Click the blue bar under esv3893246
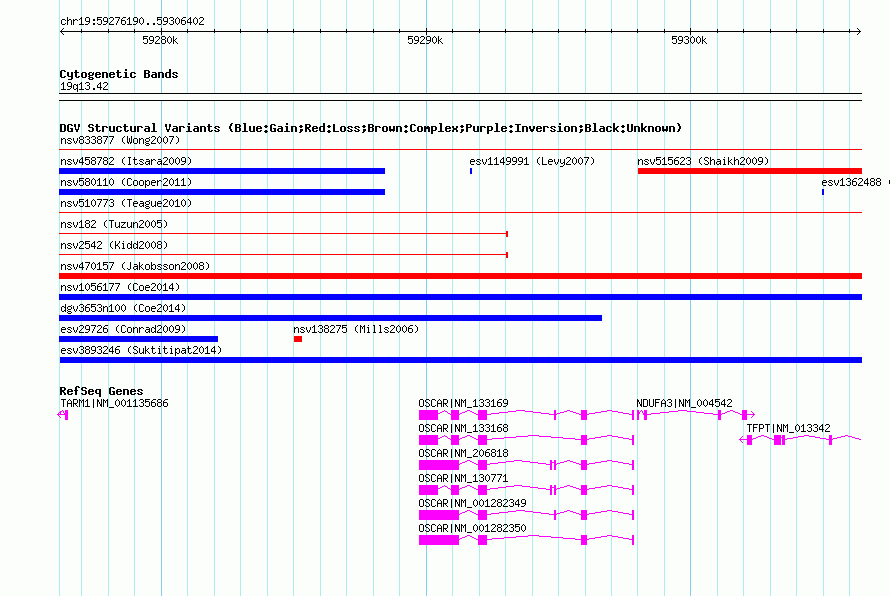Viewport: 890px width, 596px height. click(460, 360)
